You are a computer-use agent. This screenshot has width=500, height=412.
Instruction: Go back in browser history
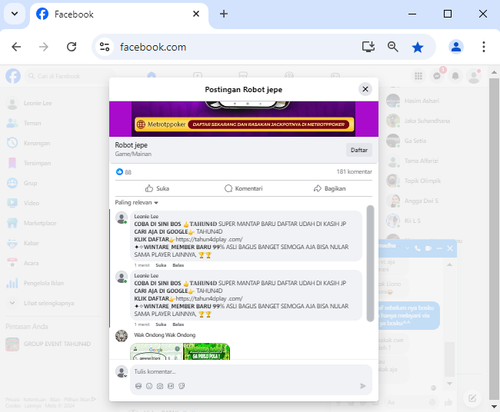tap(16, 47)
